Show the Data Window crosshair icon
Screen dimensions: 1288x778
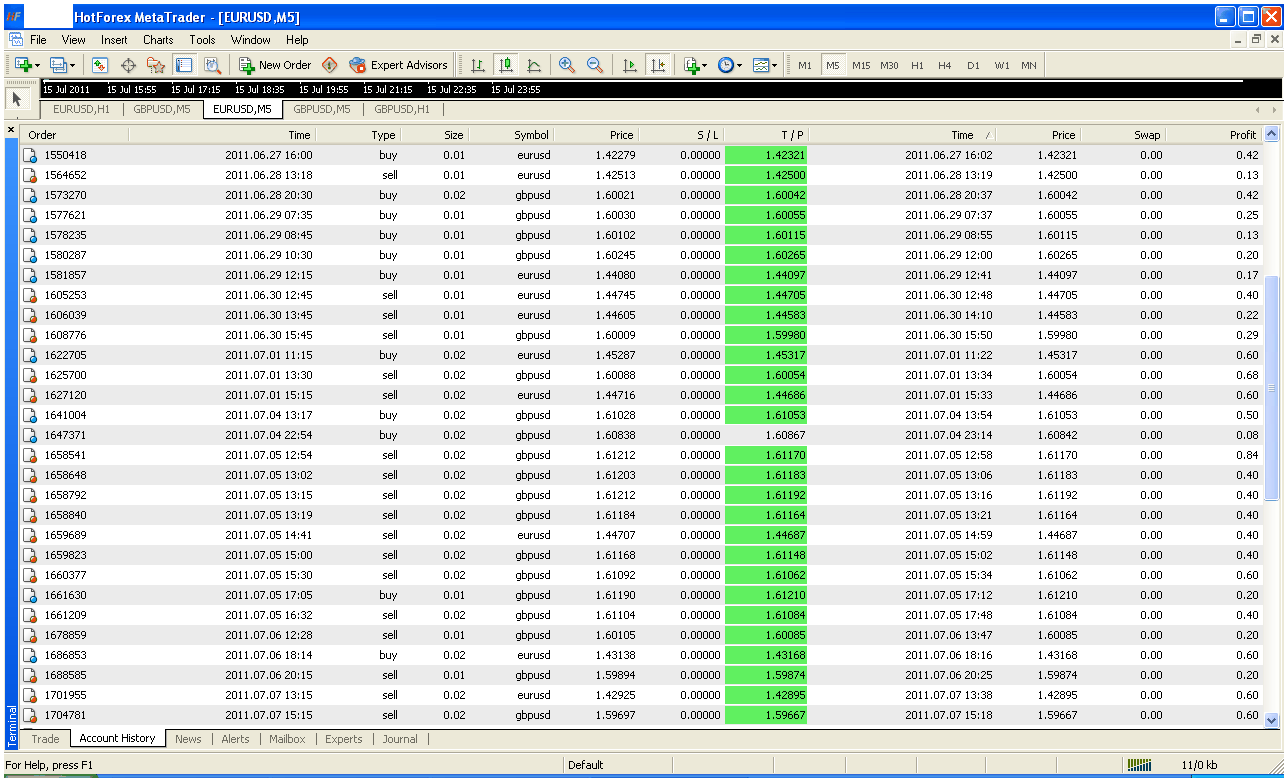tap(128, 65)
